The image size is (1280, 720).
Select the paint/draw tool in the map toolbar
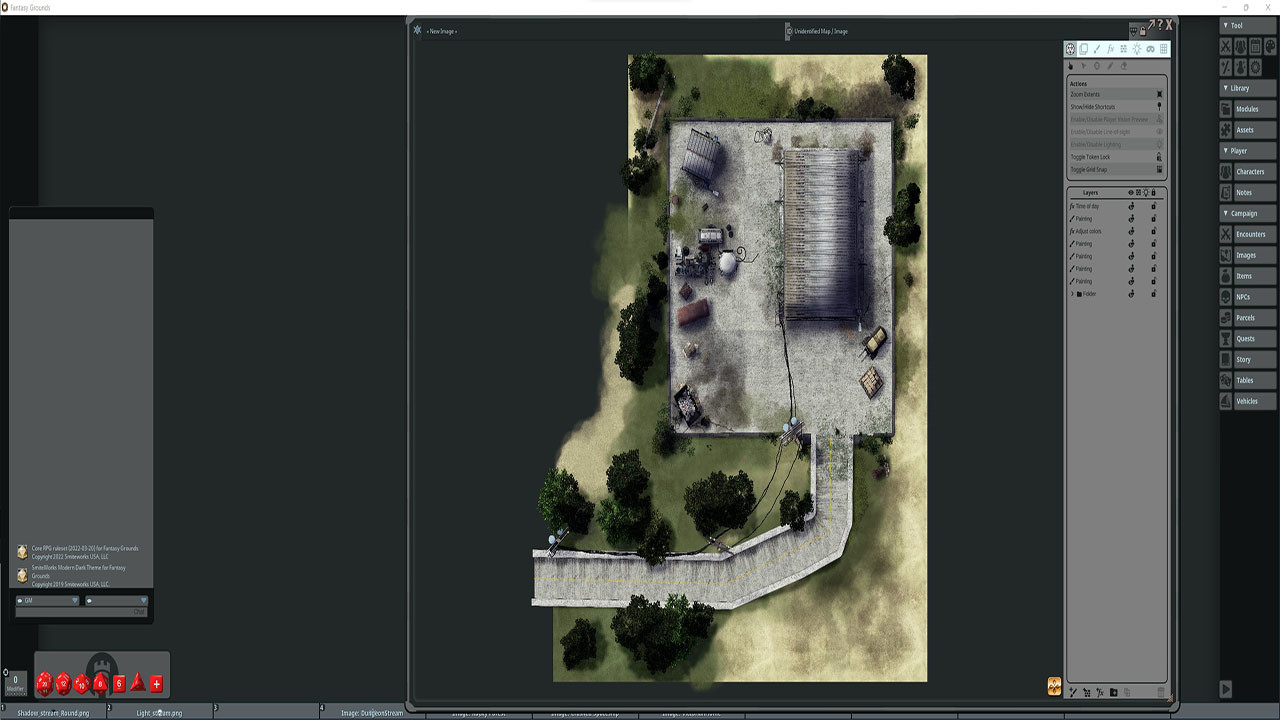coord(1097,48)
